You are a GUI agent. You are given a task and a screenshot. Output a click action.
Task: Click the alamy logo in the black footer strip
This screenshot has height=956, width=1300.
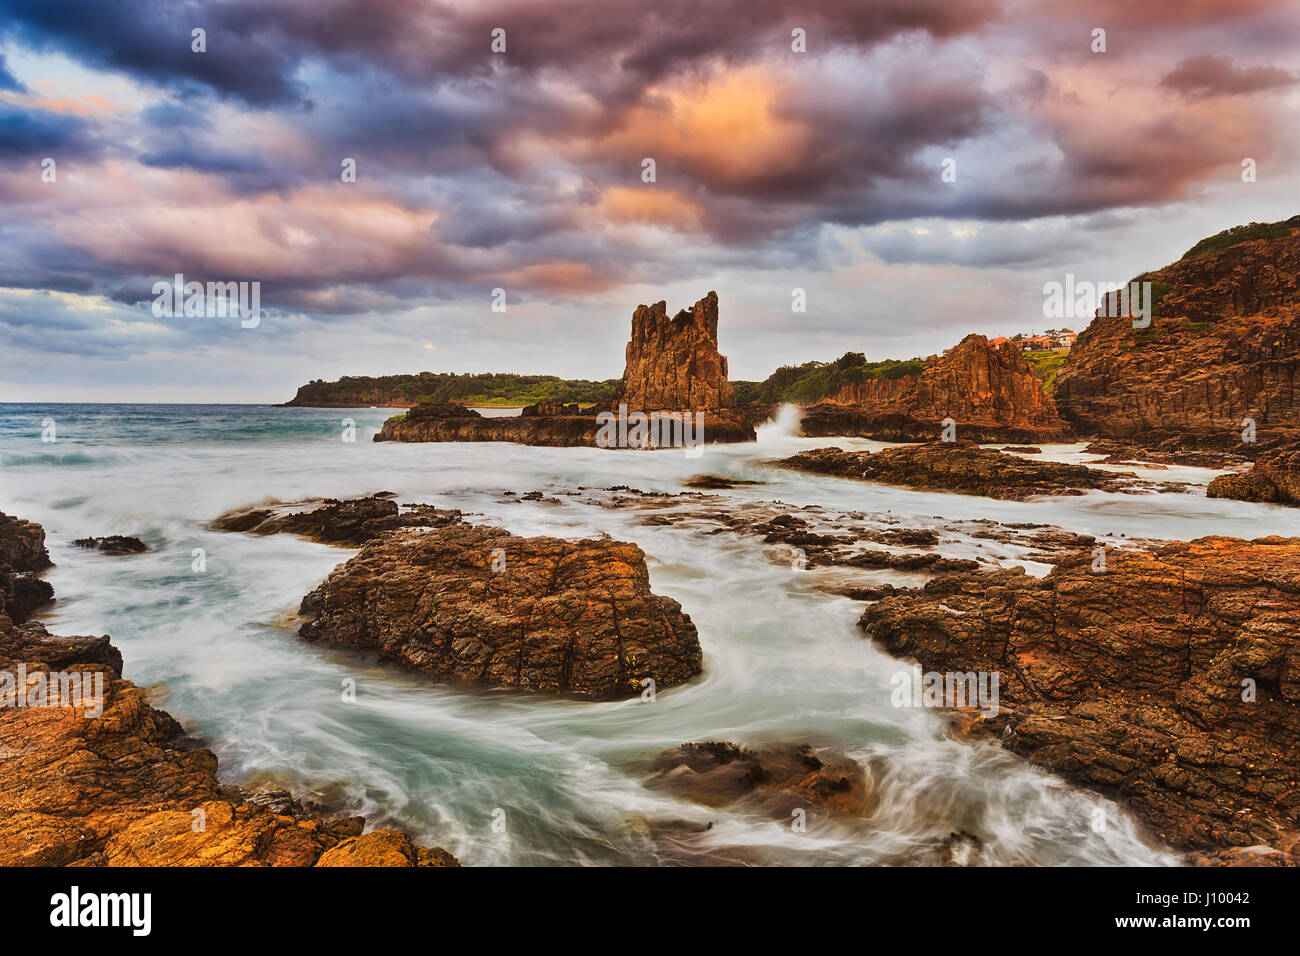pos(100,911)
